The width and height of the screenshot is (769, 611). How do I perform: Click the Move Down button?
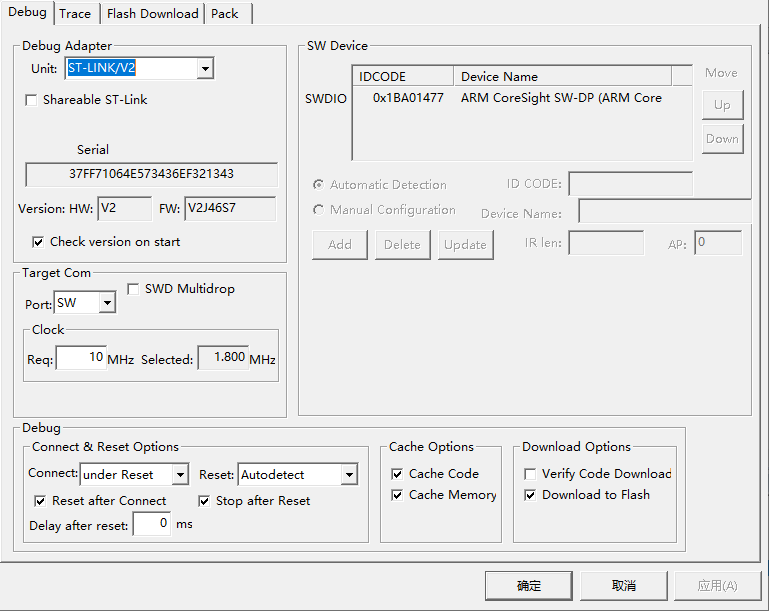tap(722, 139)
